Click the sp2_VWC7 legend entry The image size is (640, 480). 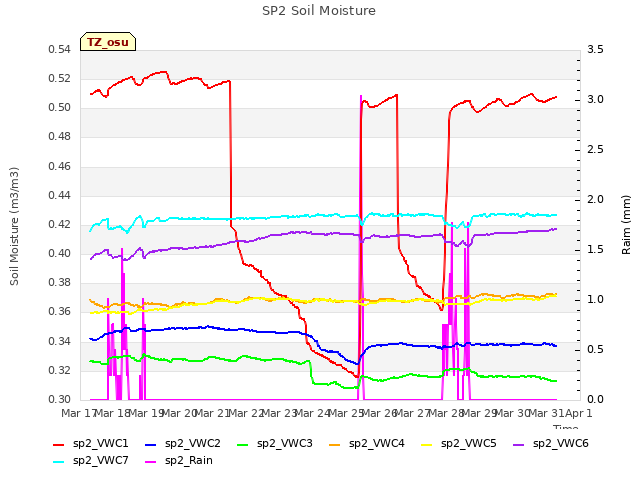pos(91,461)
